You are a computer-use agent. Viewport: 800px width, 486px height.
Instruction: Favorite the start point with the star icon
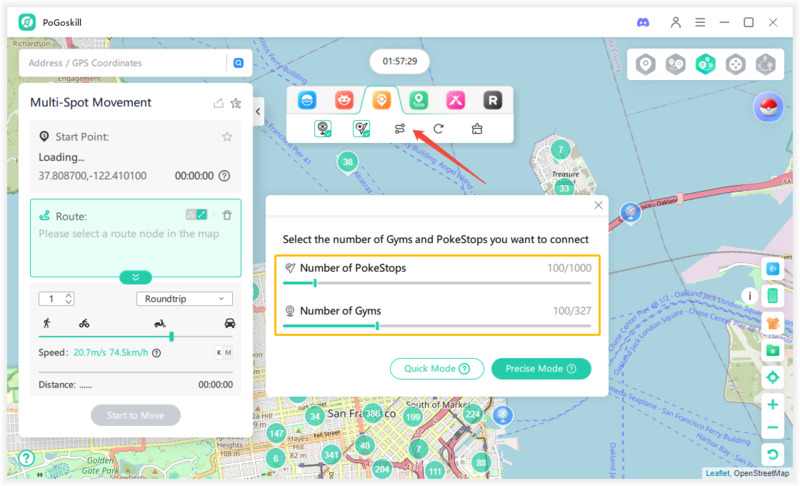pos(227,137)
